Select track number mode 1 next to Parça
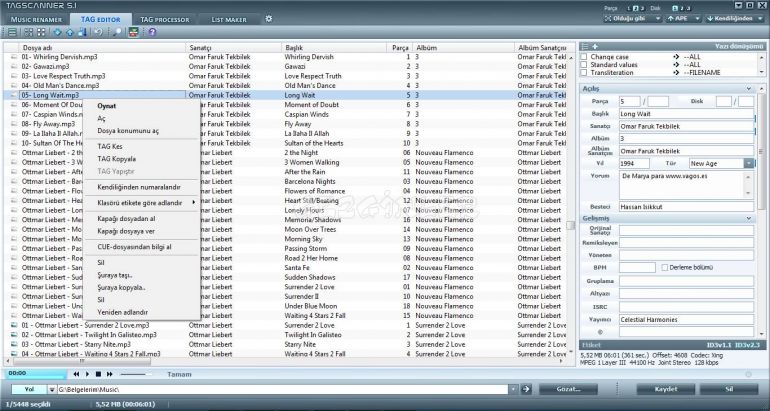 coord(629,8)
